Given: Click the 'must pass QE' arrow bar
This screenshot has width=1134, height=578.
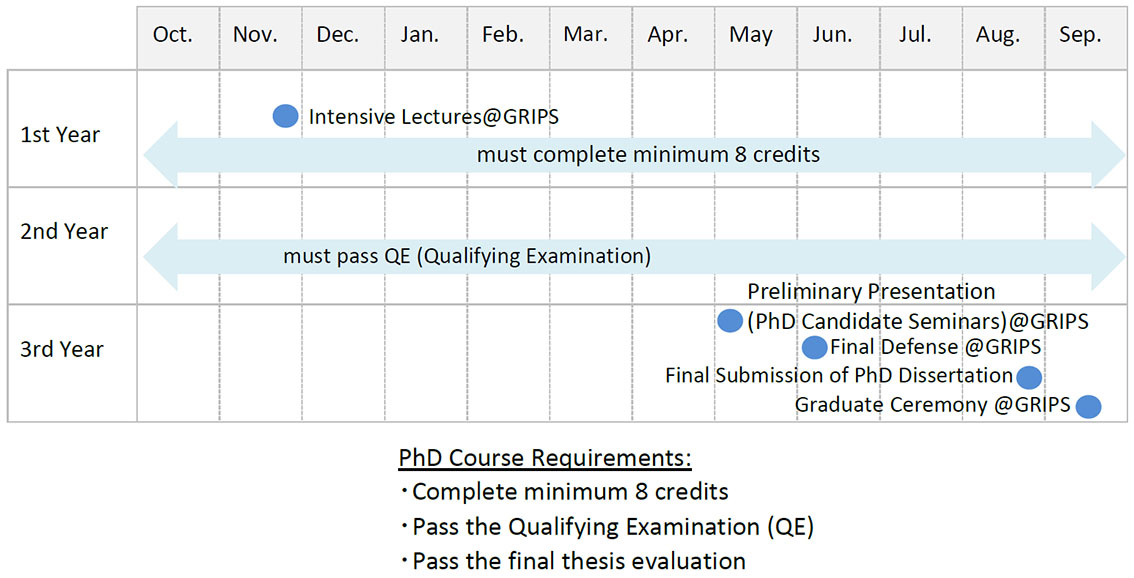Looking at the screenshot, I should click(x=634, y=257).
